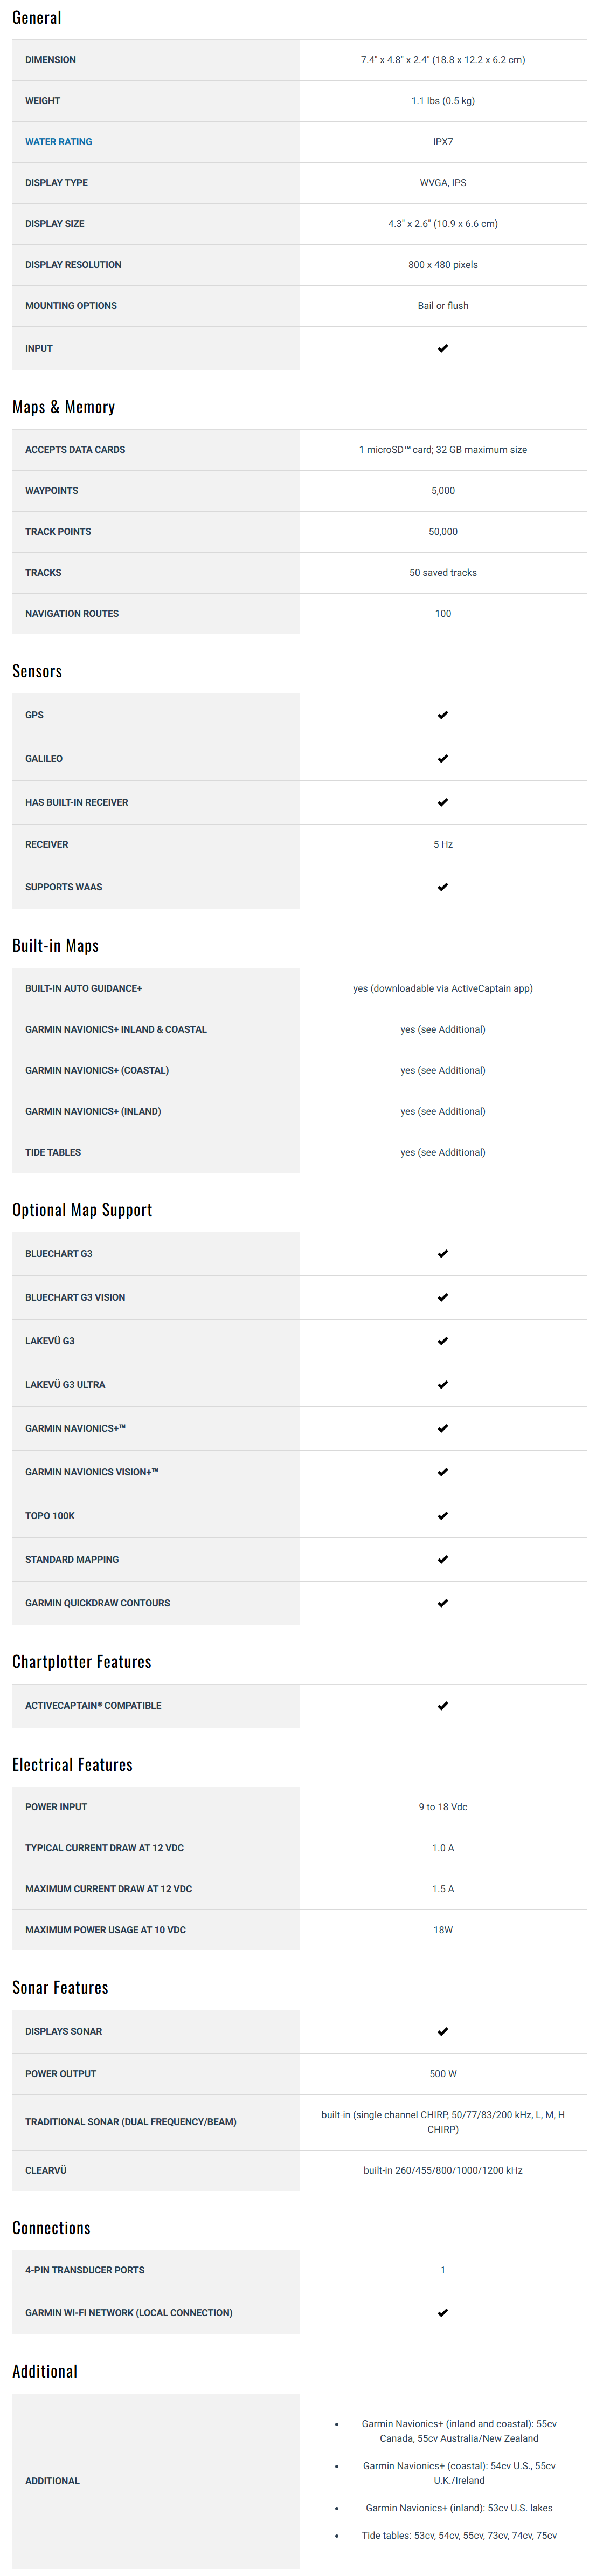Click the Built-In Auto Guidance+ label
Screen dimensions: 603x2576
tap(83, 988)
